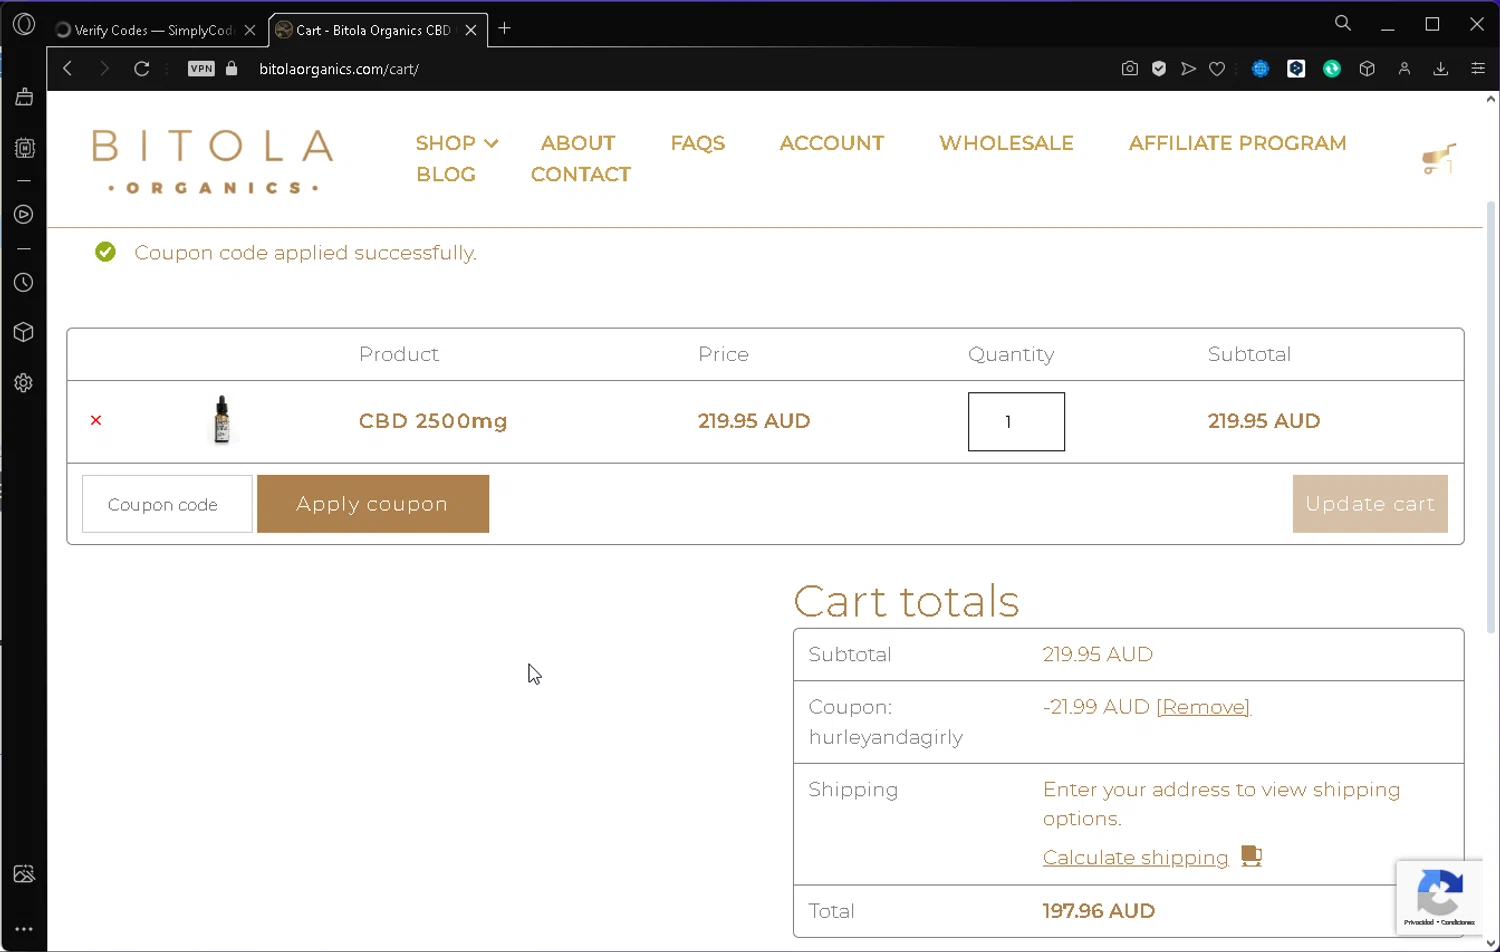Toggle the VPN badge in address bar

201,69
